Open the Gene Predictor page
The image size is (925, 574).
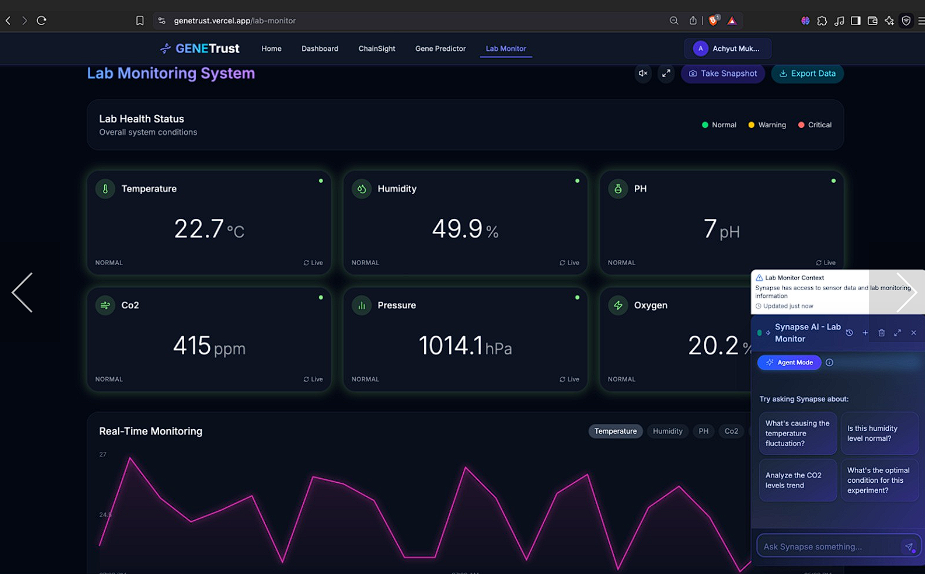[440, 48]
